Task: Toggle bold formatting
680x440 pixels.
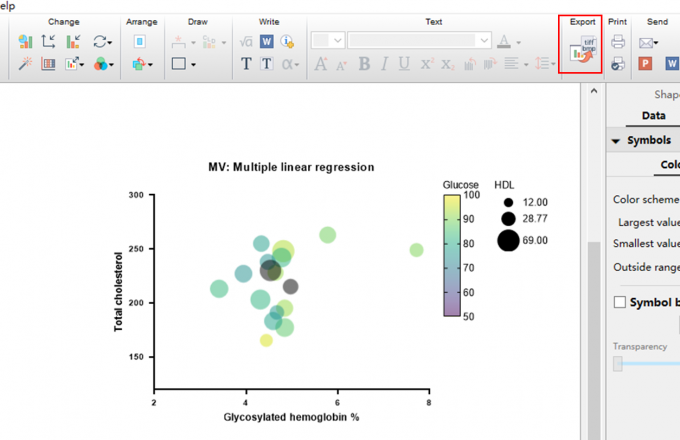Action: 364,64
